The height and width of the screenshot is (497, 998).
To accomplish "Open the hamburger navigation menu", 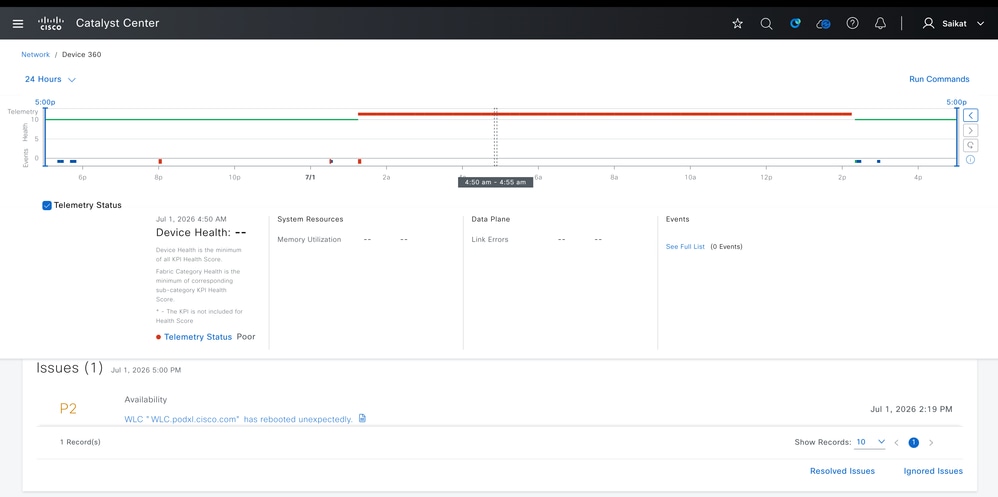I will pos(18,24).
